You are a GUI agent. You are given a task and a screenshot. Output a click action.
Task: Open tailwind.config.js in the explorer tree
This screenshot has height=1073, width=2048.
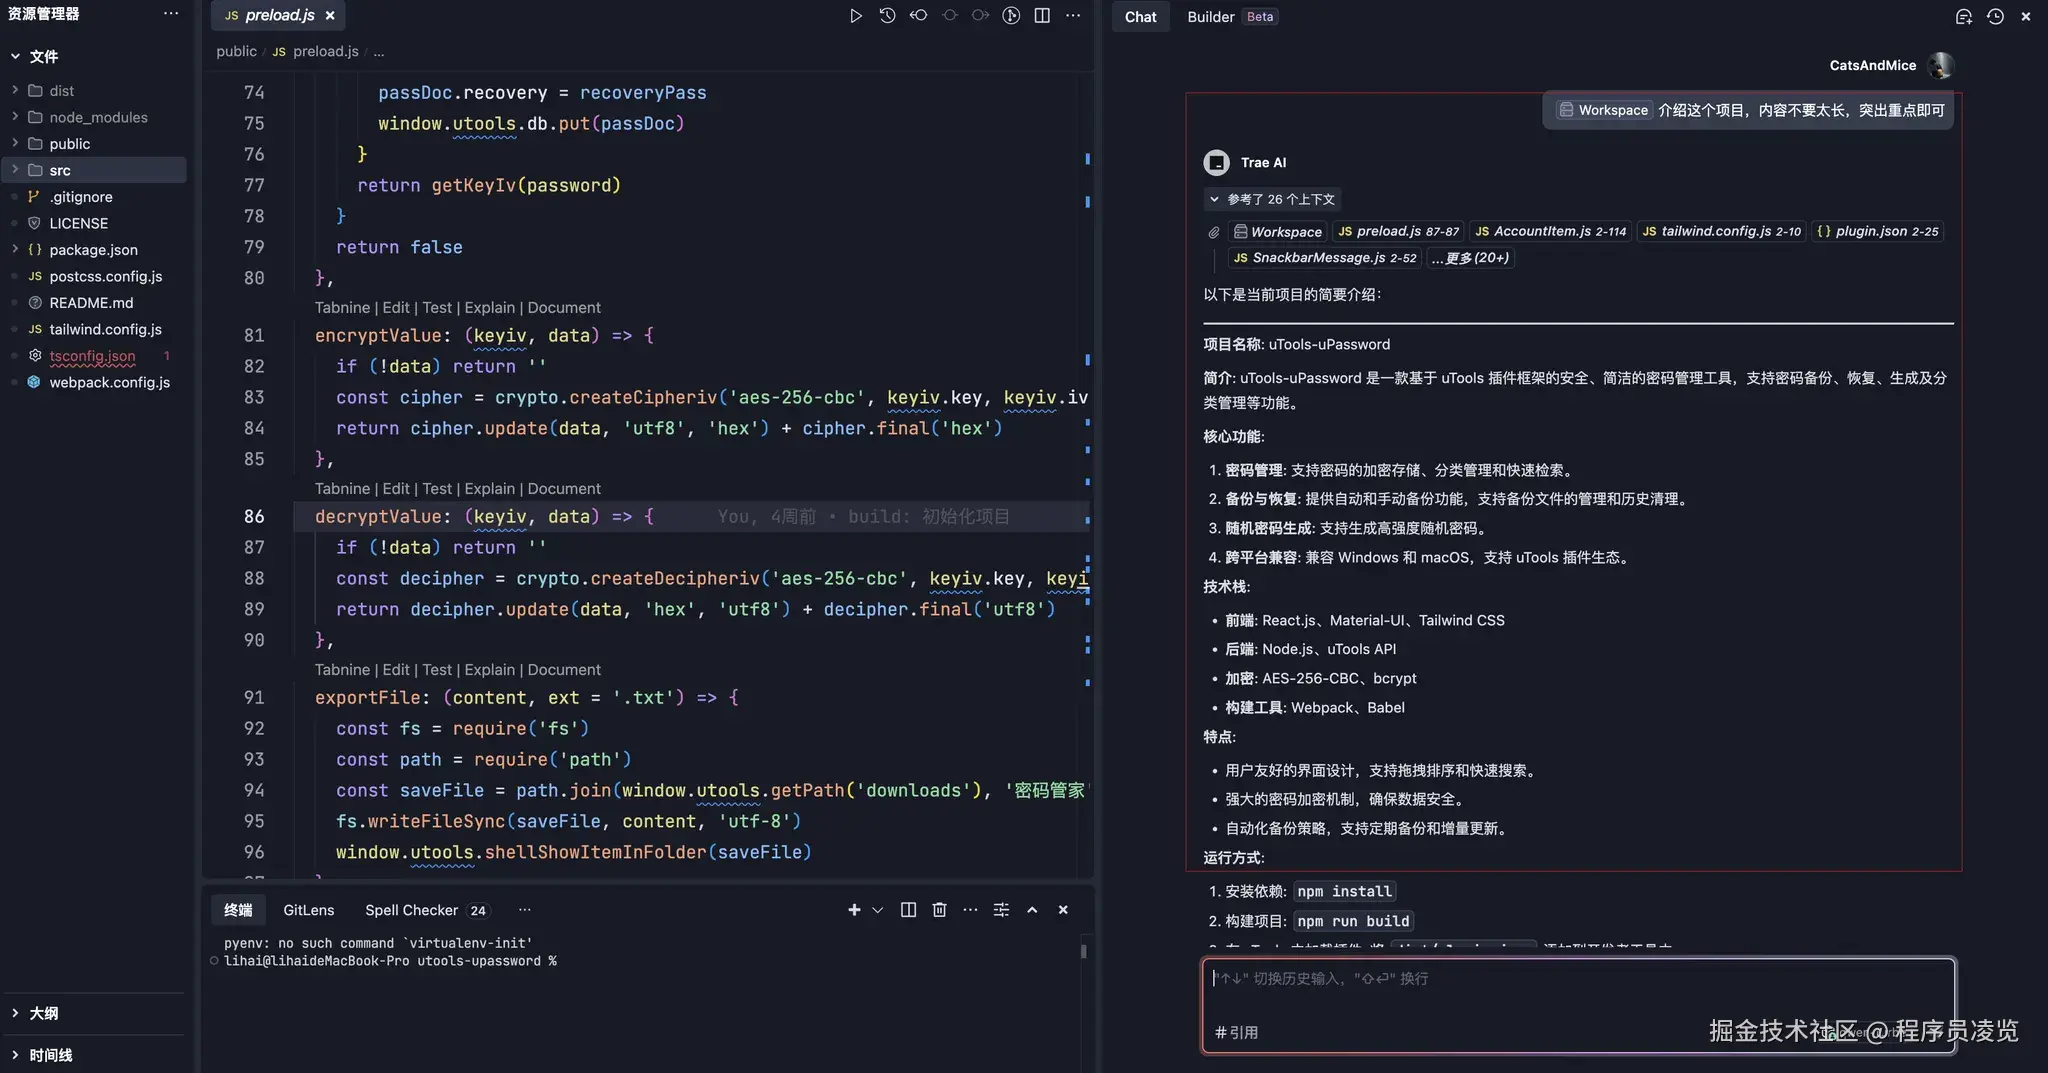point(106,329)
